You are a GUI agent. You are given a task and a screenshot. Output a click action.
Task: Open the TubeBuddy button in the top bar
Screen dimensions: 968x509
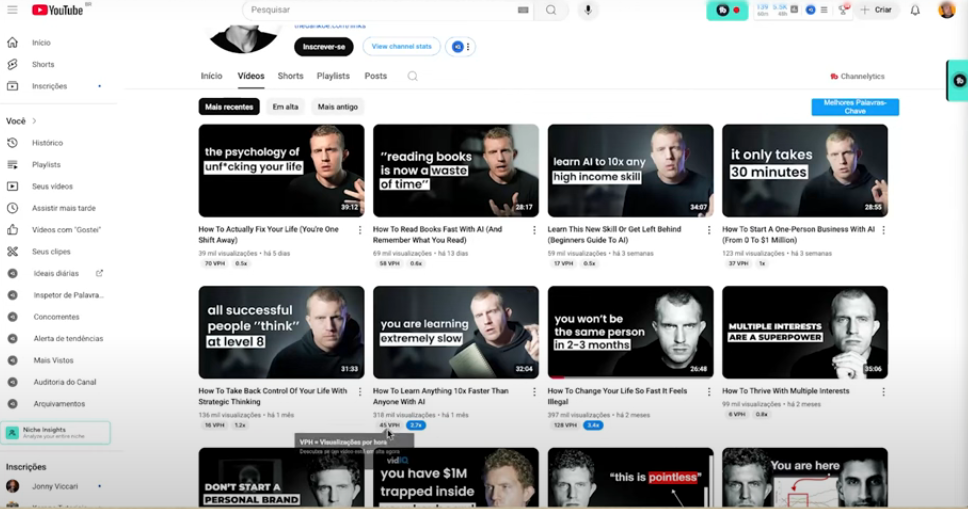pyautogui.click(x=727, y=10)
